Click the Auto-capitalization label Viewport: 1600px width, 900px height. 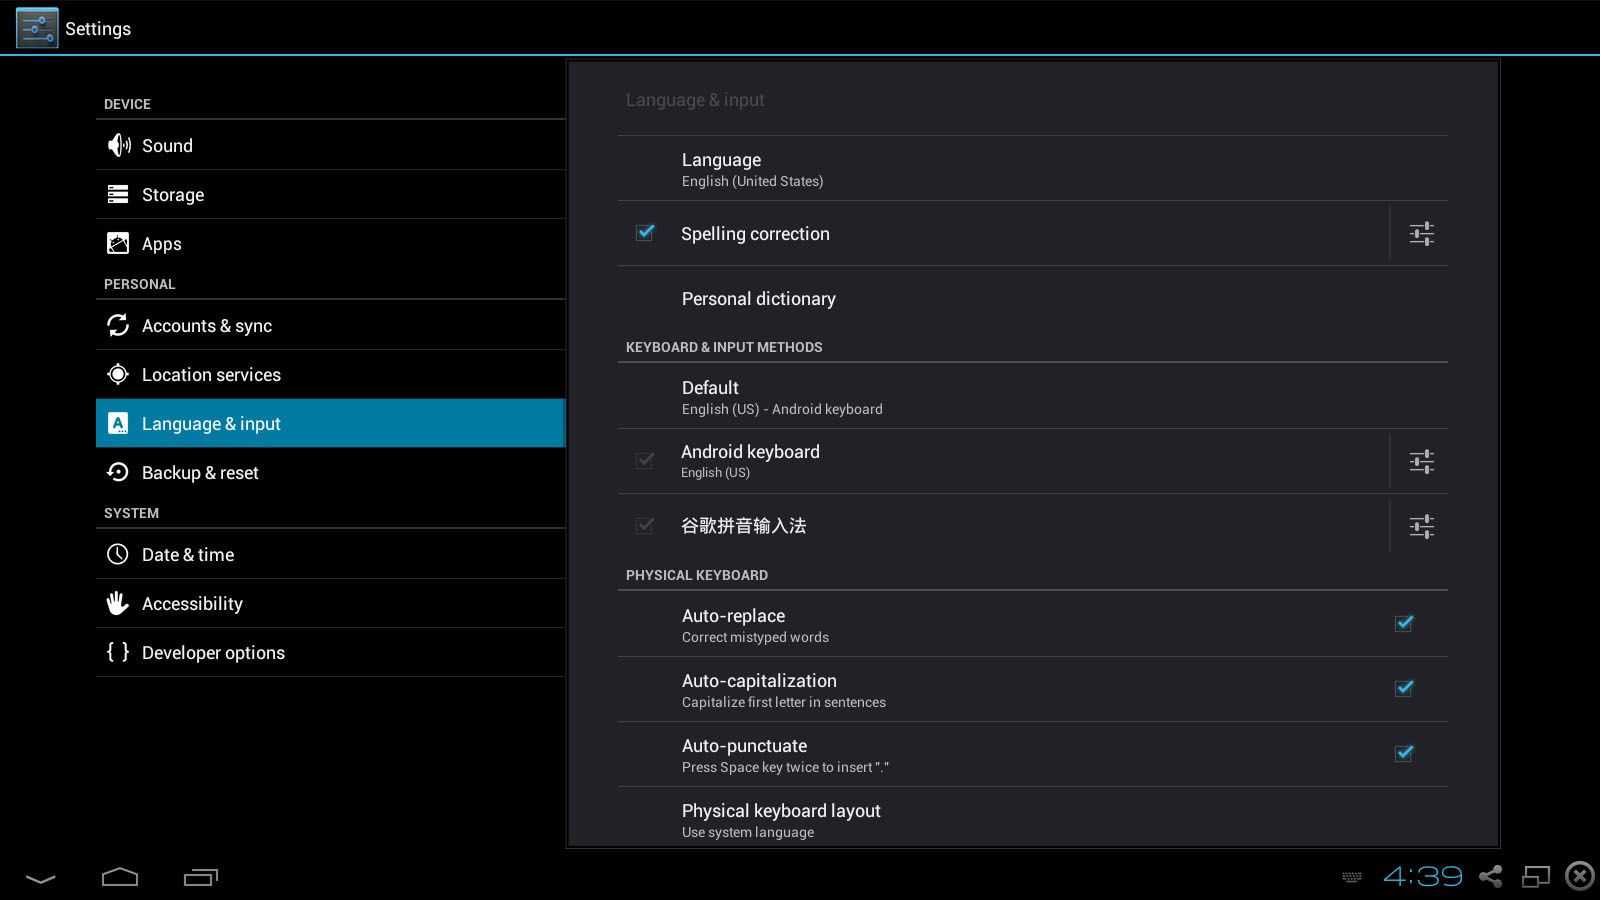[759, 681]
